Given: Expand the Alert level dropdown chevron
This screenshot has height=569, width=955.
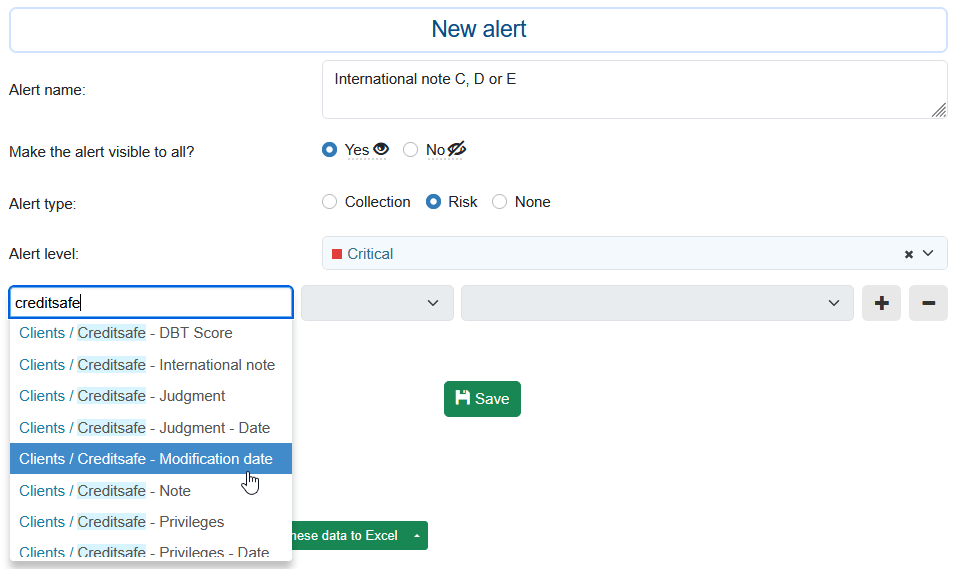Looking at the screenshot, I should pos(928,254).
